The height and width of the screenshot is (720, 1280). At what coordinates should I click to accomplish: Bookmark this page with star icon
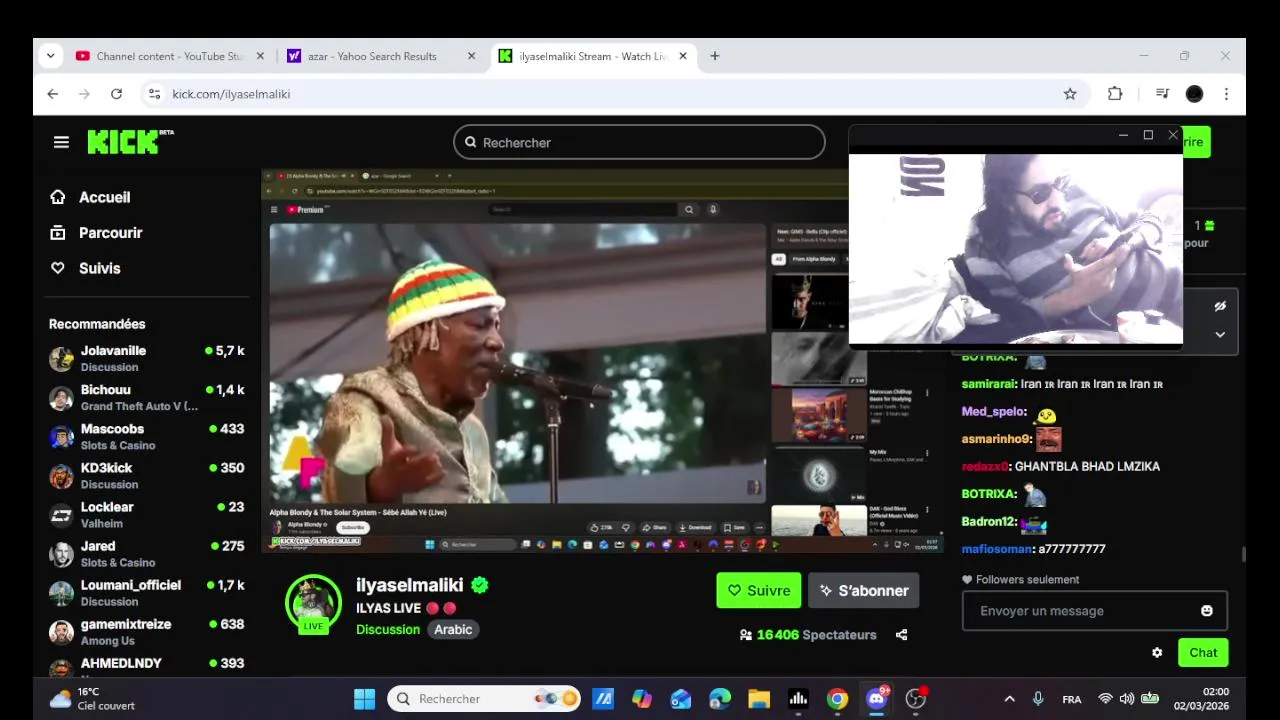pyautogui.click(x=1070, y=94)
